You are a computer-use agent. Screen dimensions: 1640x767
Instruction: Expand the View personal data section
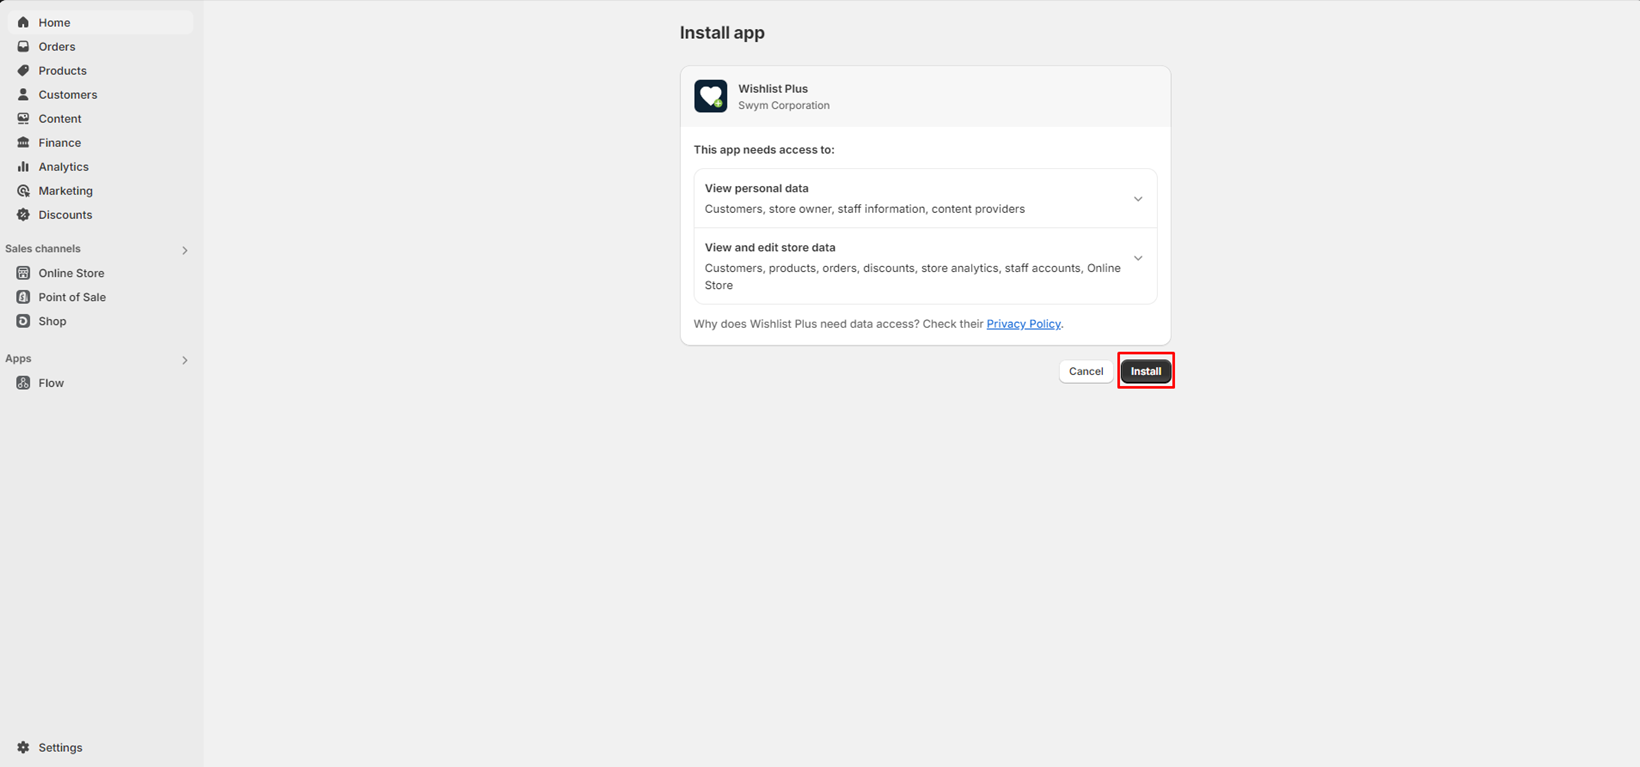[1138, 199]
